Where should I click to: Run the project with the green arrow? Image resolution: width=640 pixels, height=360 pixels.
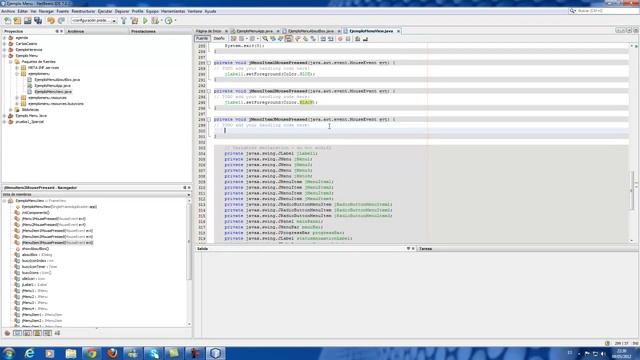coord(145,20)
